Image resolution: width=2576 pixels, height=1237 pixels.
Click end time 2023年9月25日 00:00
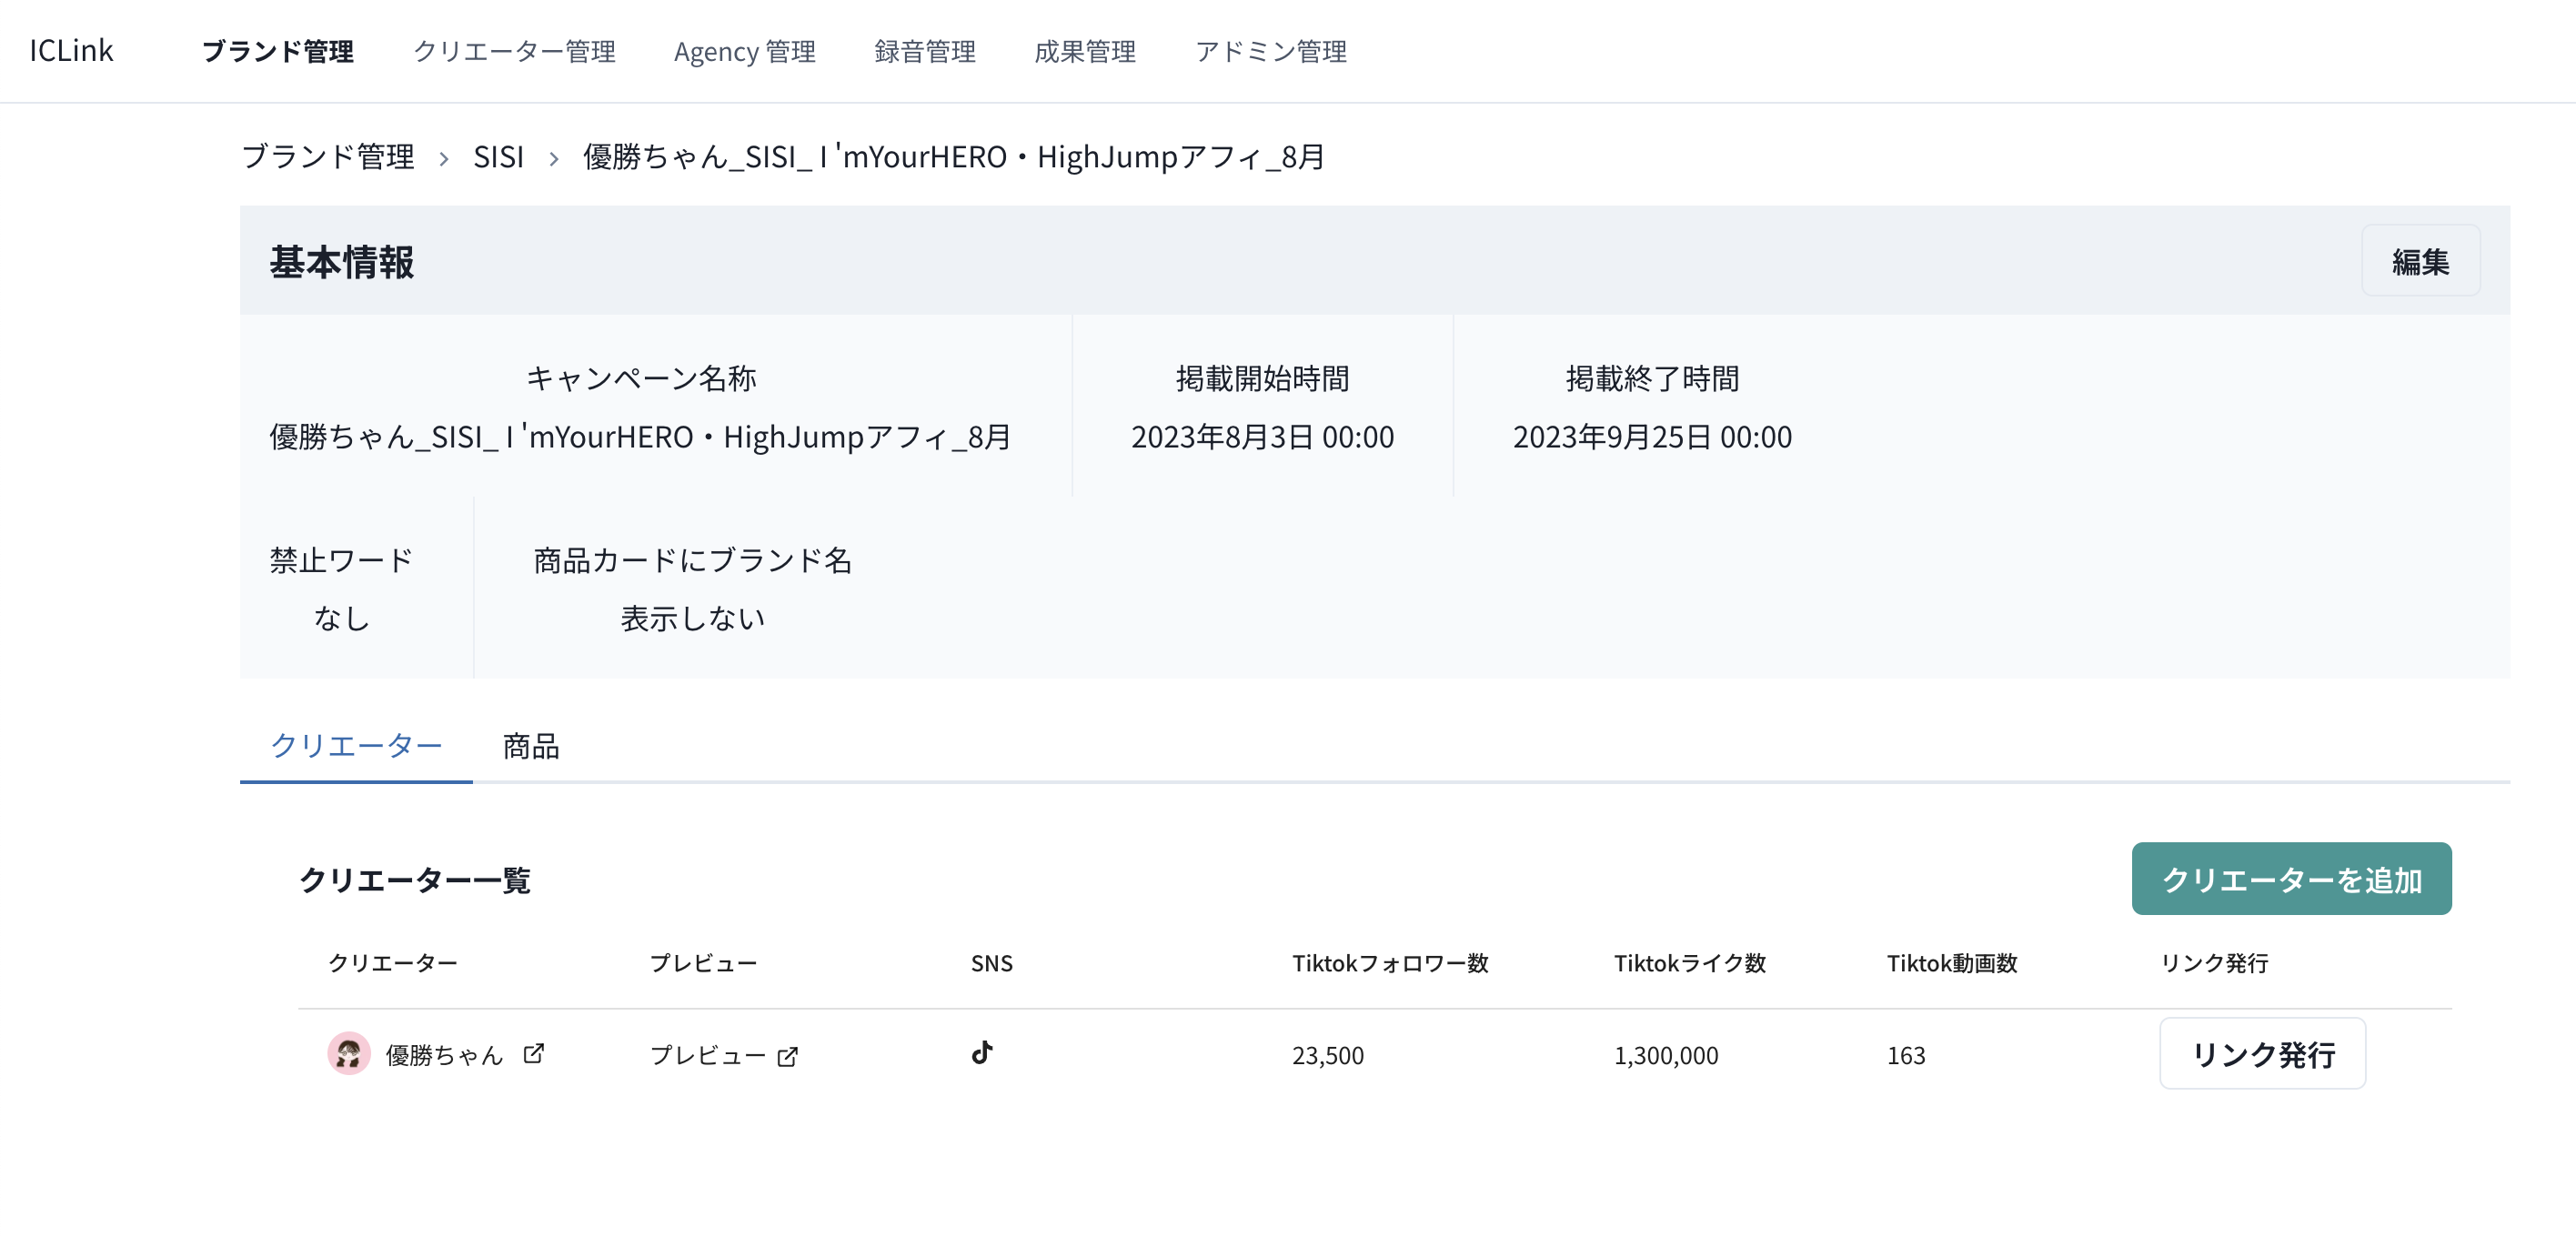1652,437
